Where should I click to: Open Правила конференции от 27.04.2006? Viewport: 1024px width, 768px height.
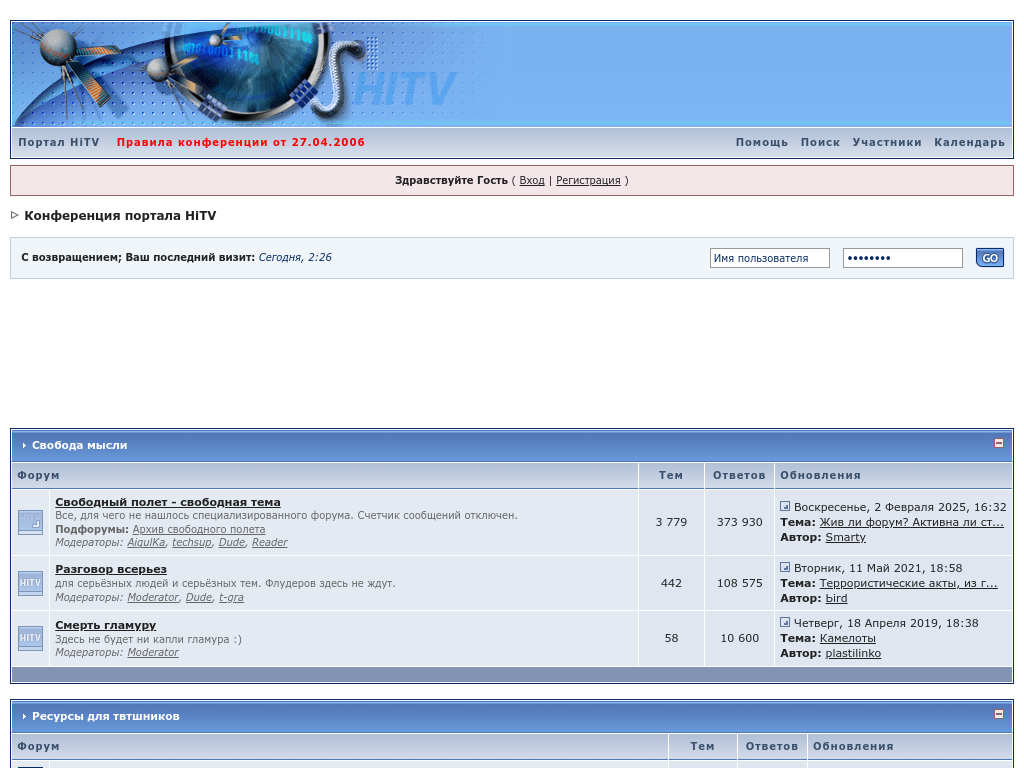click(241, 143)
